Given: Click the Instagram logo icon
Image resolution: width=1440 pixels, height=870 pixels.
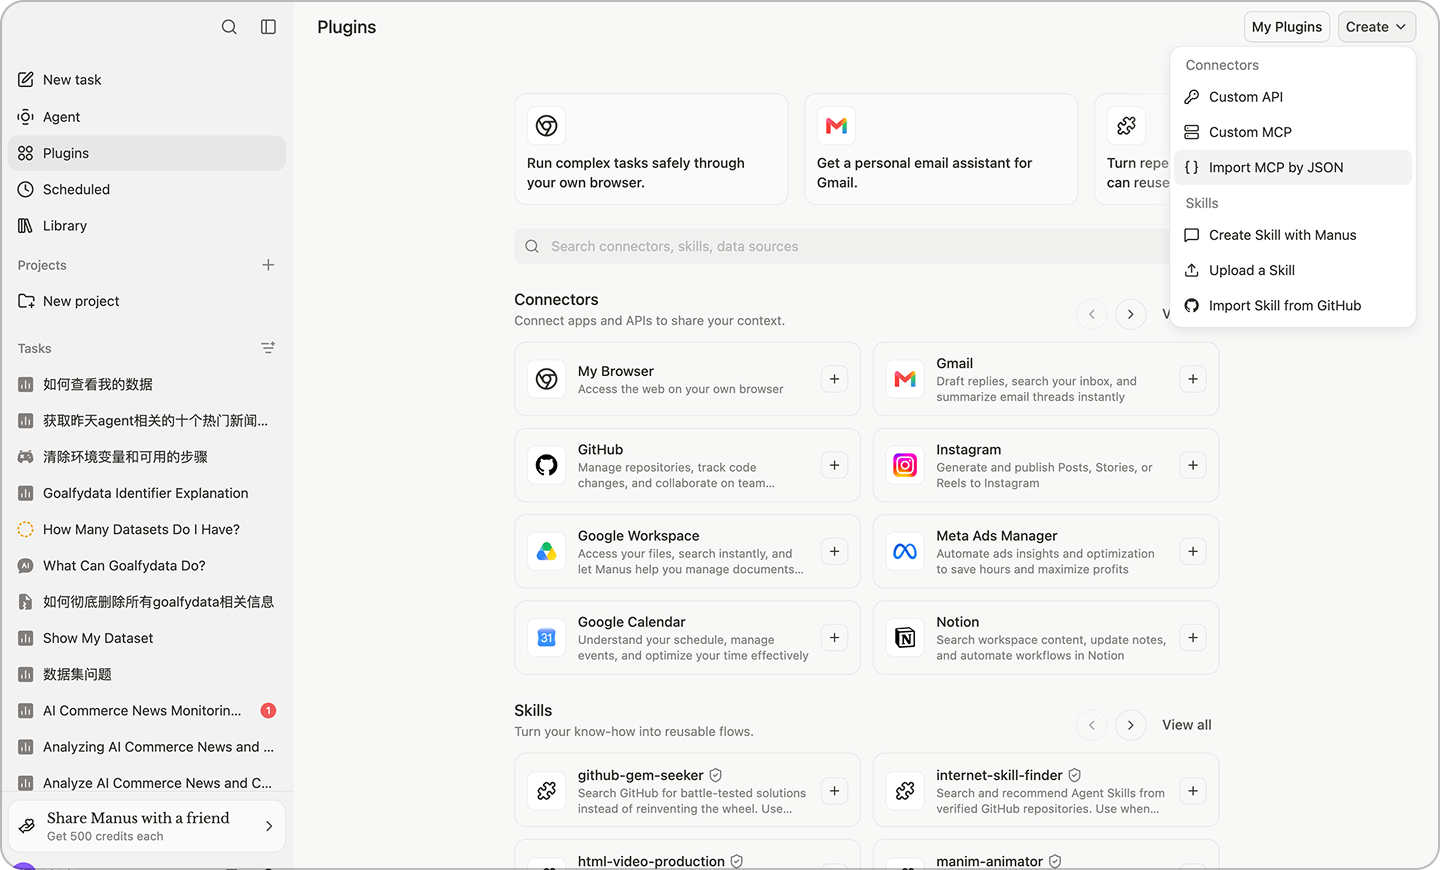Looking at the screenshot, I should click(905, 465).
